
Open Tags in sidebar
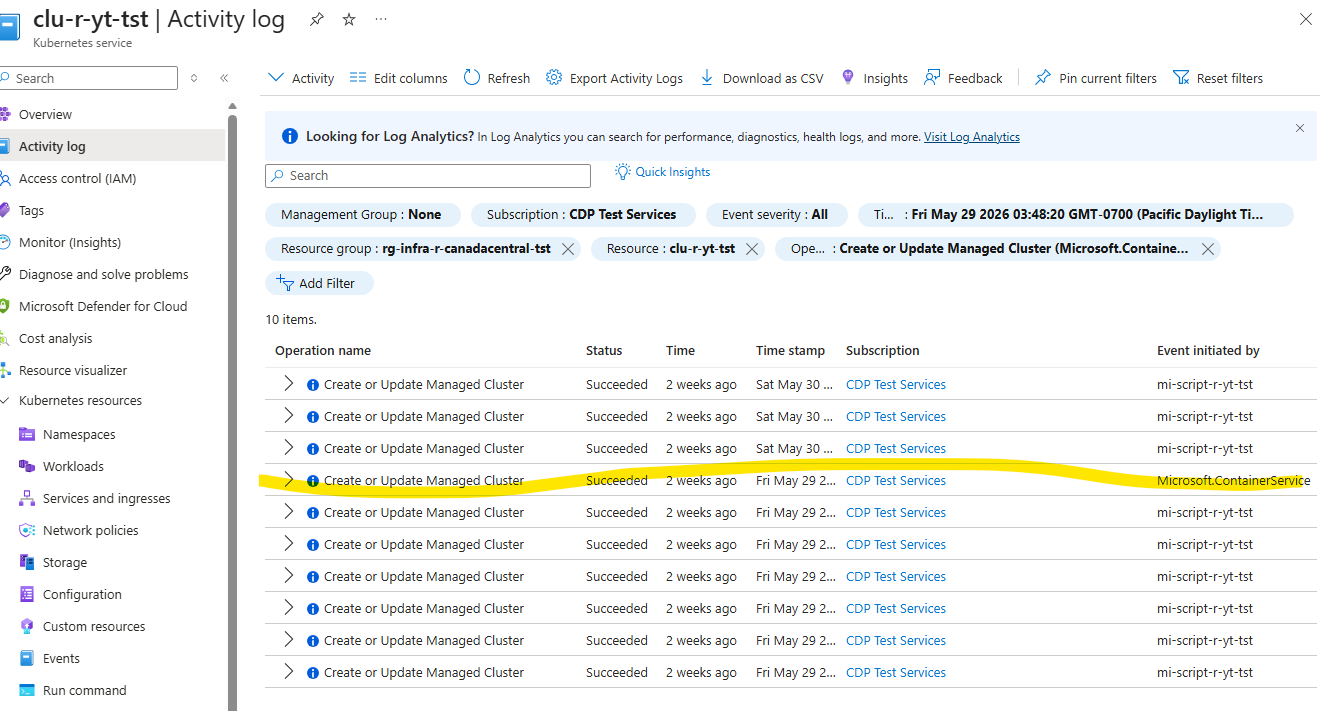coord(31,210)
